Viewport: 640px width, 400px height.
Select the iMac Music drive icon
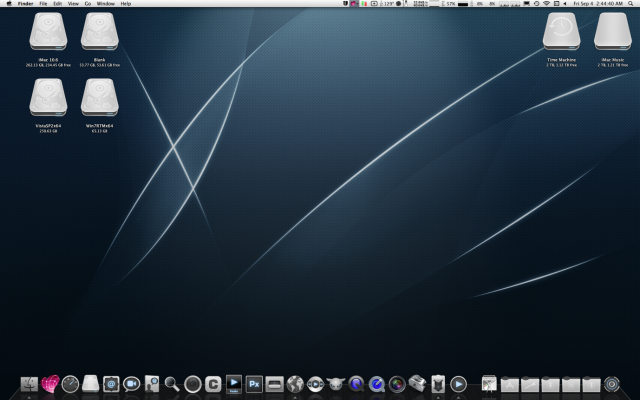coord(613,31)
